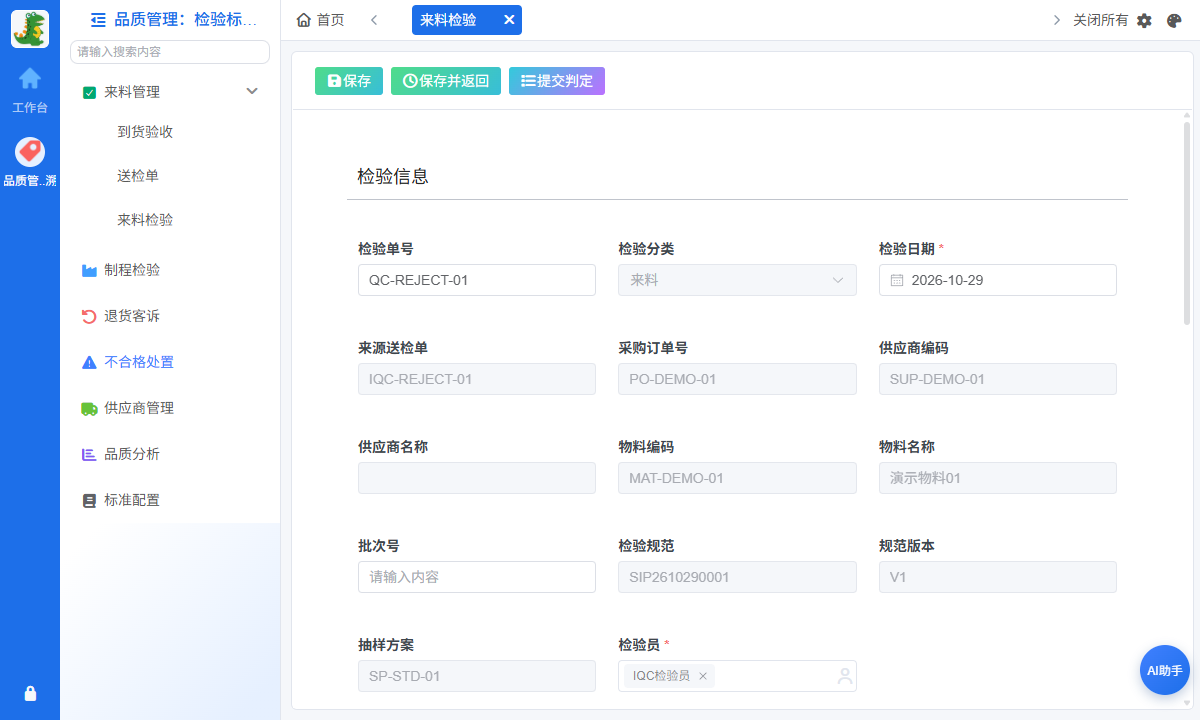Screen dimensions: 1200x720
Task: Open the 检验日期 date picker
Action: pyautogui.click(x=998, y=280)
